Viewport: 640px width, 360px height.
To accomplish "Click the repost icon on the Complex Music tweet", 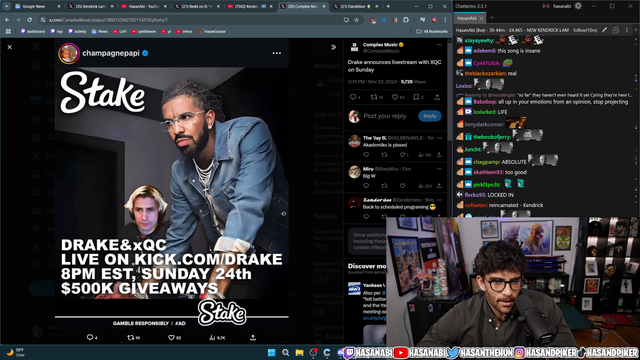I will [x=373, y=97].
